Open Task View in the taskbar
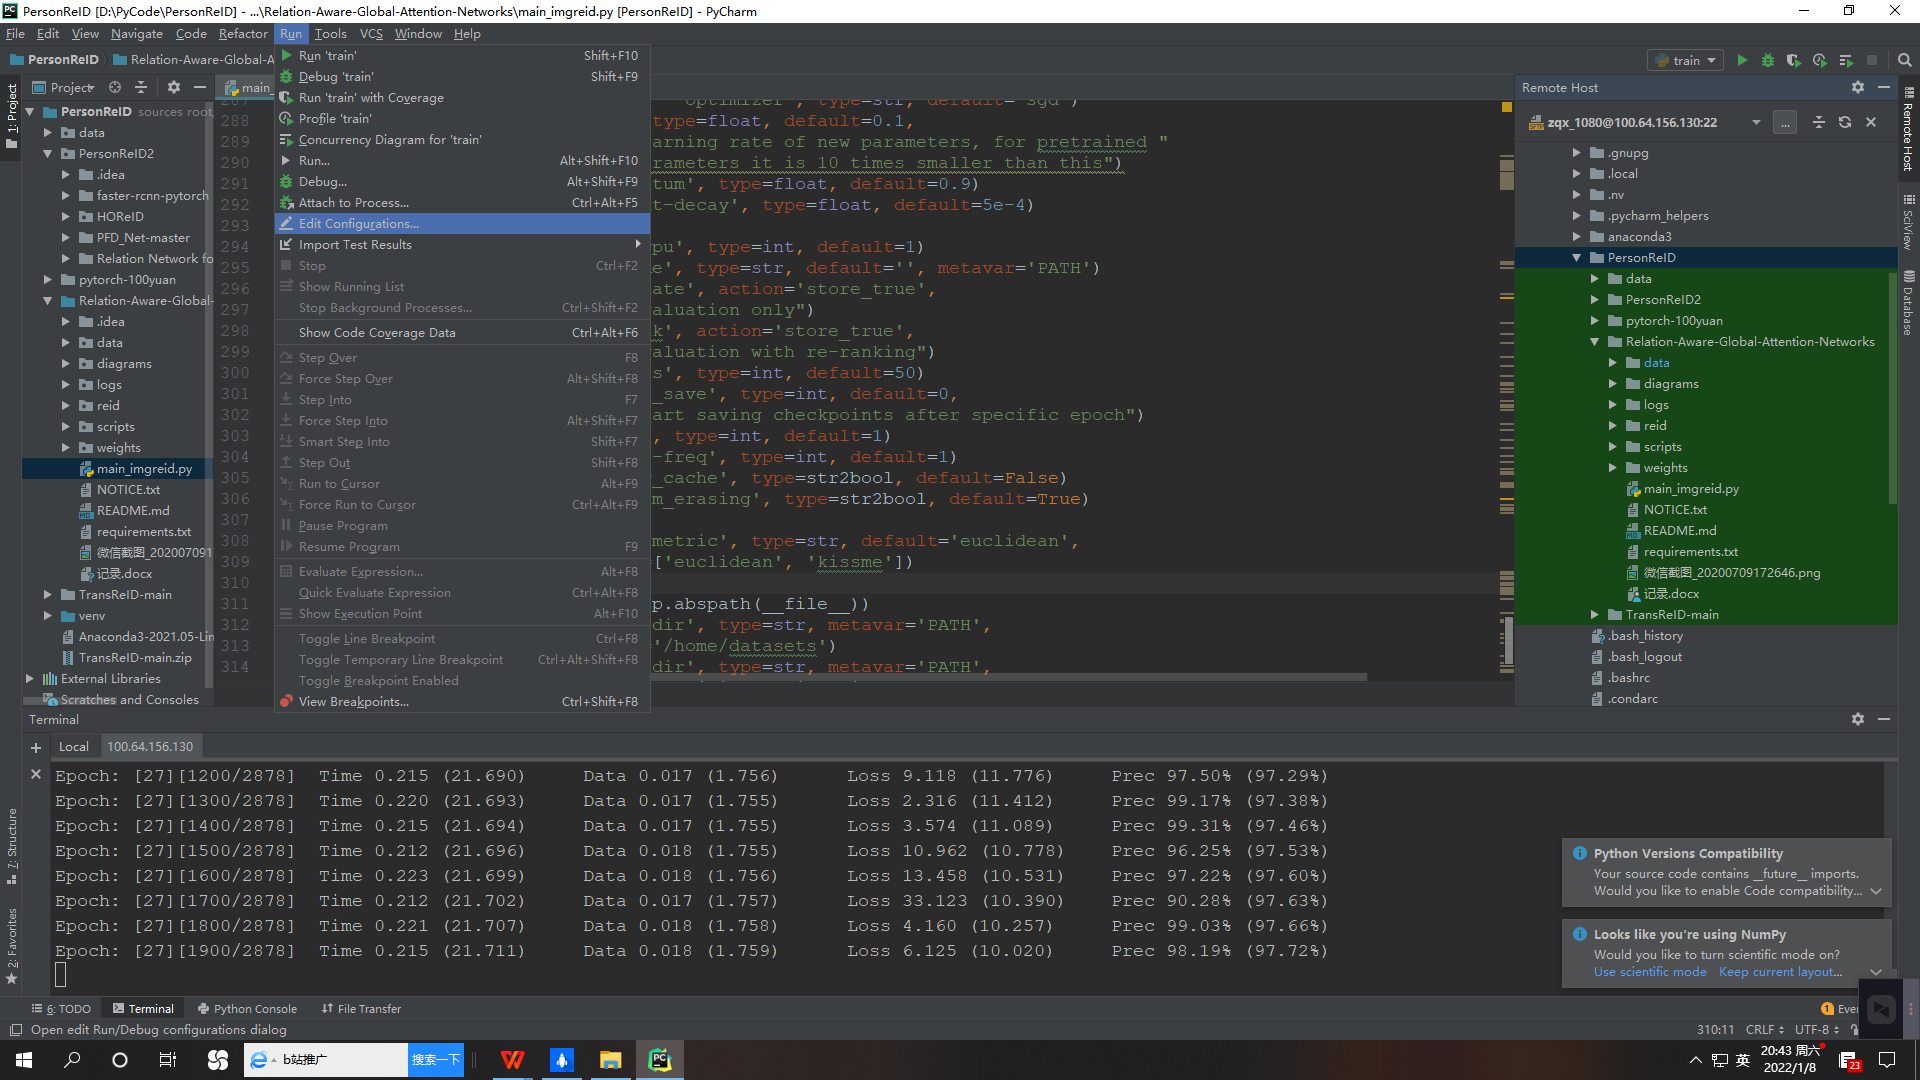The width and height of the screenshot is (1920, 1080). (x=168, y=1060)
